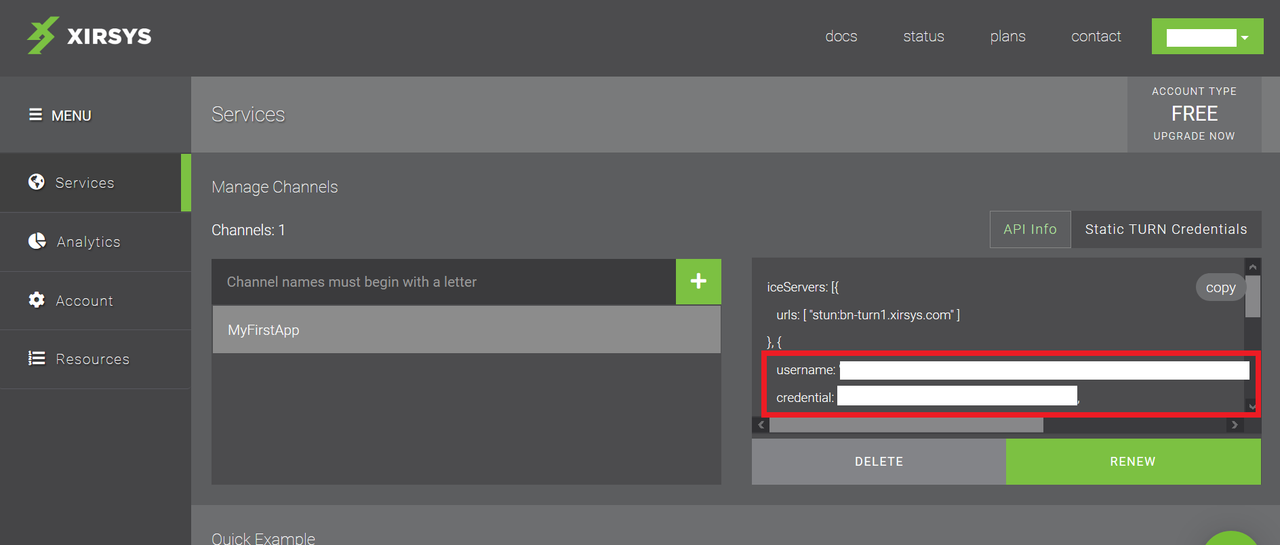Click the code panel scroll-down arrow
The width and height of the screenshot is (1280, 545).
click(x=1253, y=406)
